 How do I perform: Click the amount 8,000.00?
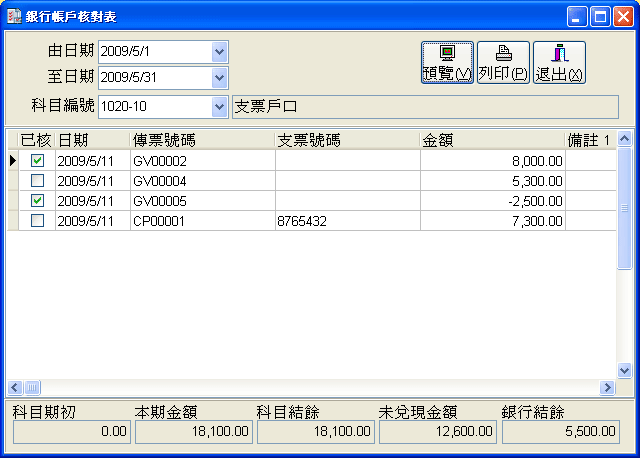click(537, 161)
